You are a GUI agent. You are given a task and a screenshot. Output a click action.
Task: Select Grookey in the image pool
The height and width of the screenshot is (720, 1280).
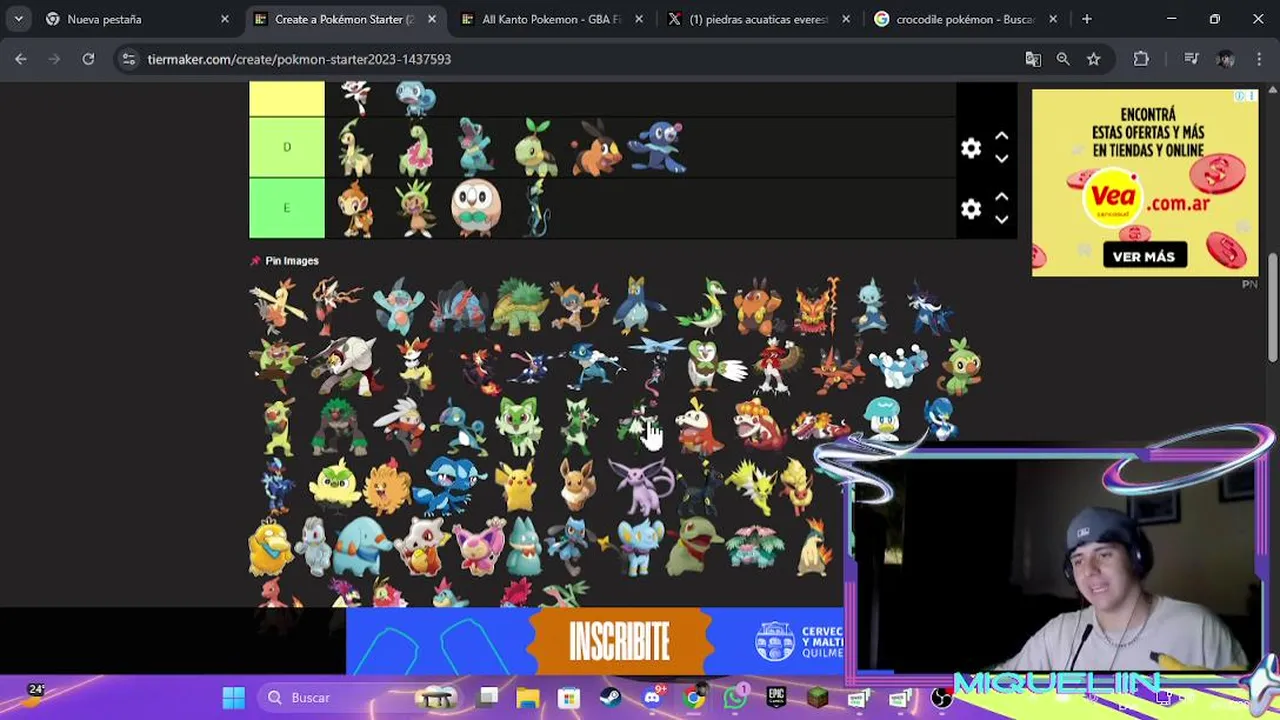(962, 366)
